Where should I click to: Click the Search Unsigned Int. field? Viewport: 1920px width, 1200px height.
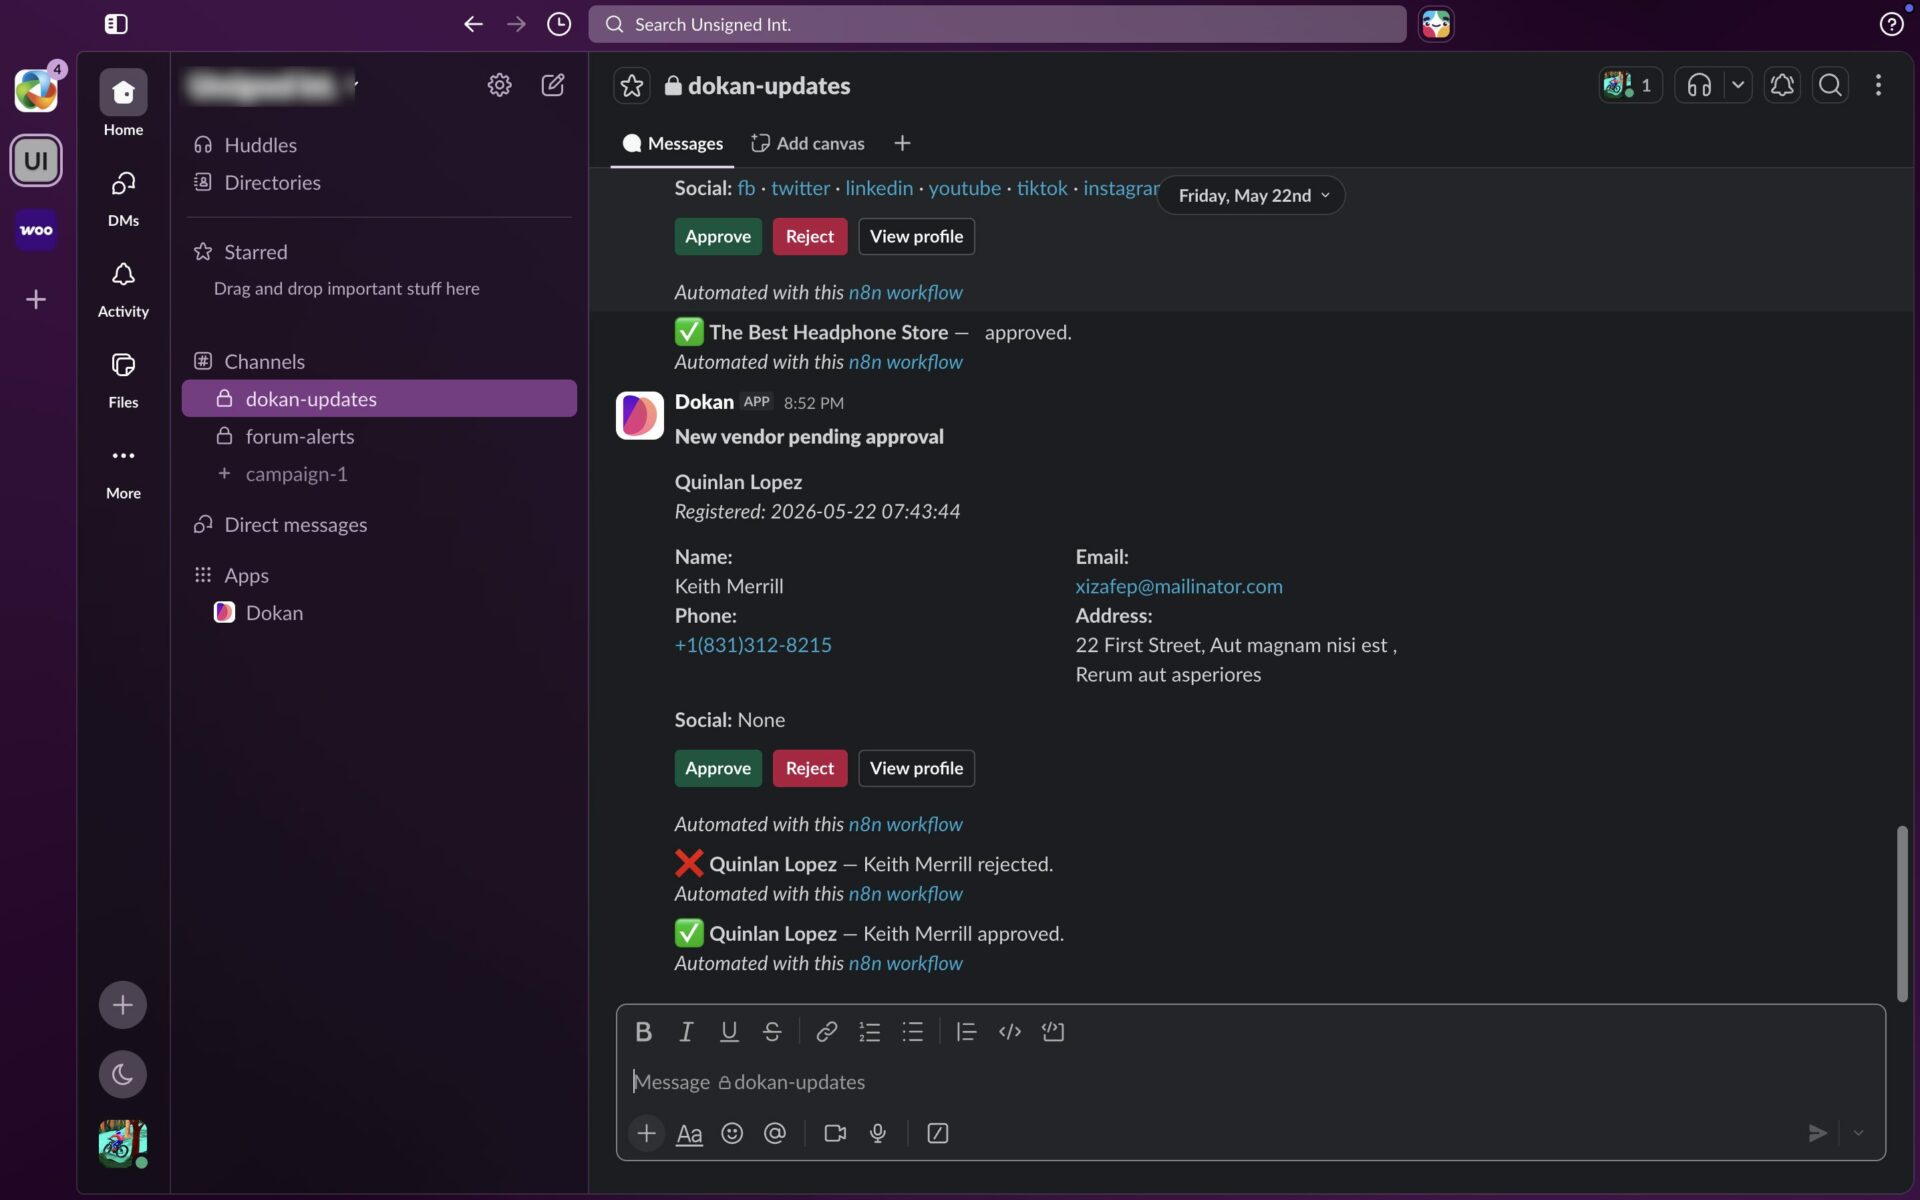(x=997, y=24)
